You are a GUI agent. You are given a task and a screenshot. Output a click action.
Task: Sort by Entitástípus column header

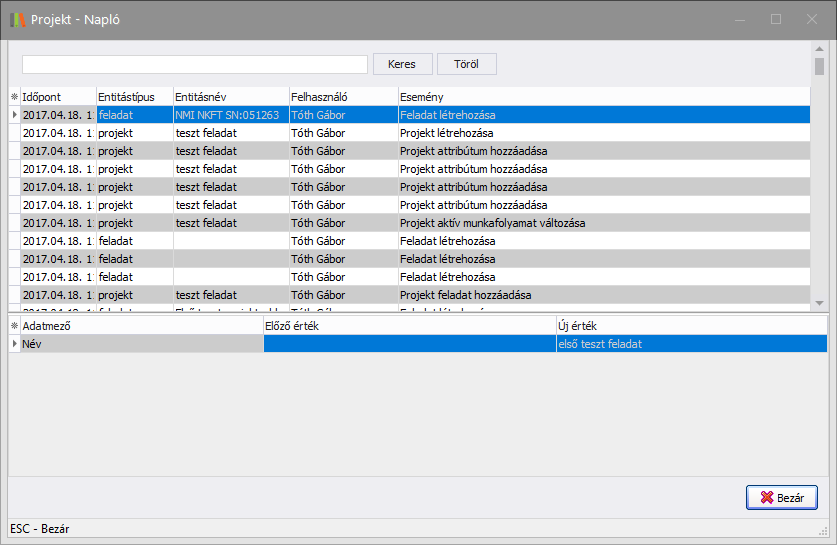(133, 96)
